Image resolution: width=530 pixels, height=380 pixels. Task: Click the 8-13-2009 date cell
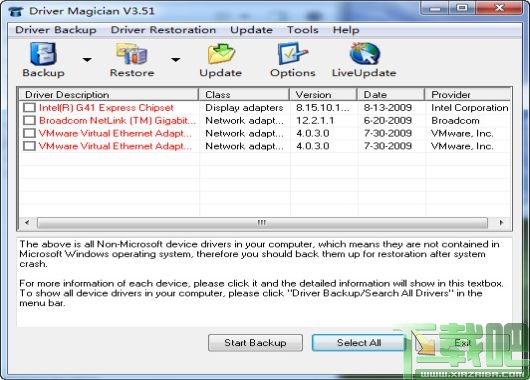click(x=388, y=108)
